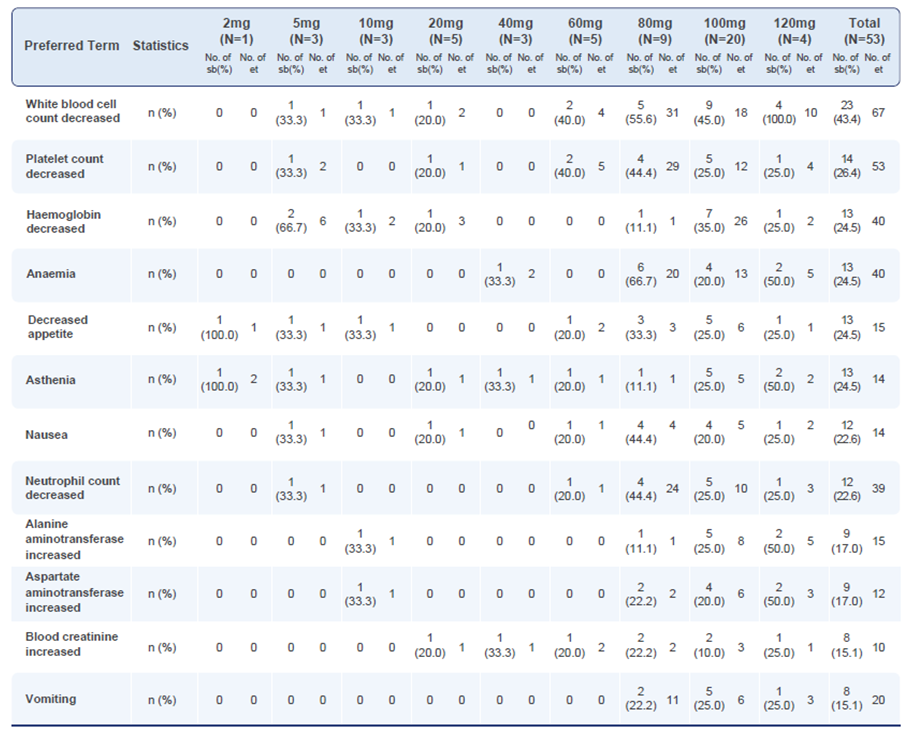Select the Decreased appetite row label

[x=57, y=327]
